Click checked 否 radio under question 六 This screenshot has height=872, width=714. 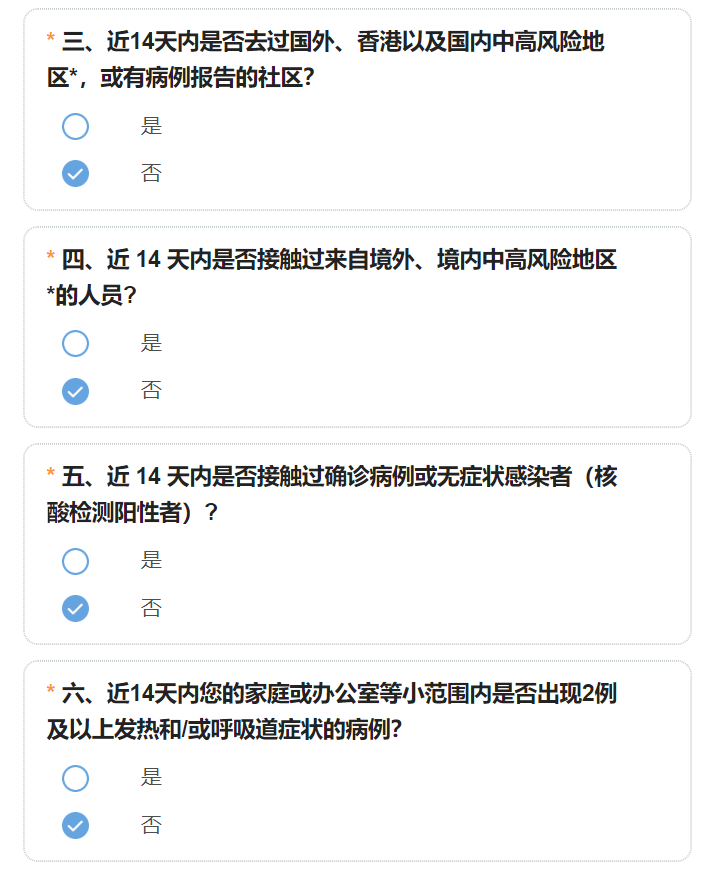click(76, 825)
